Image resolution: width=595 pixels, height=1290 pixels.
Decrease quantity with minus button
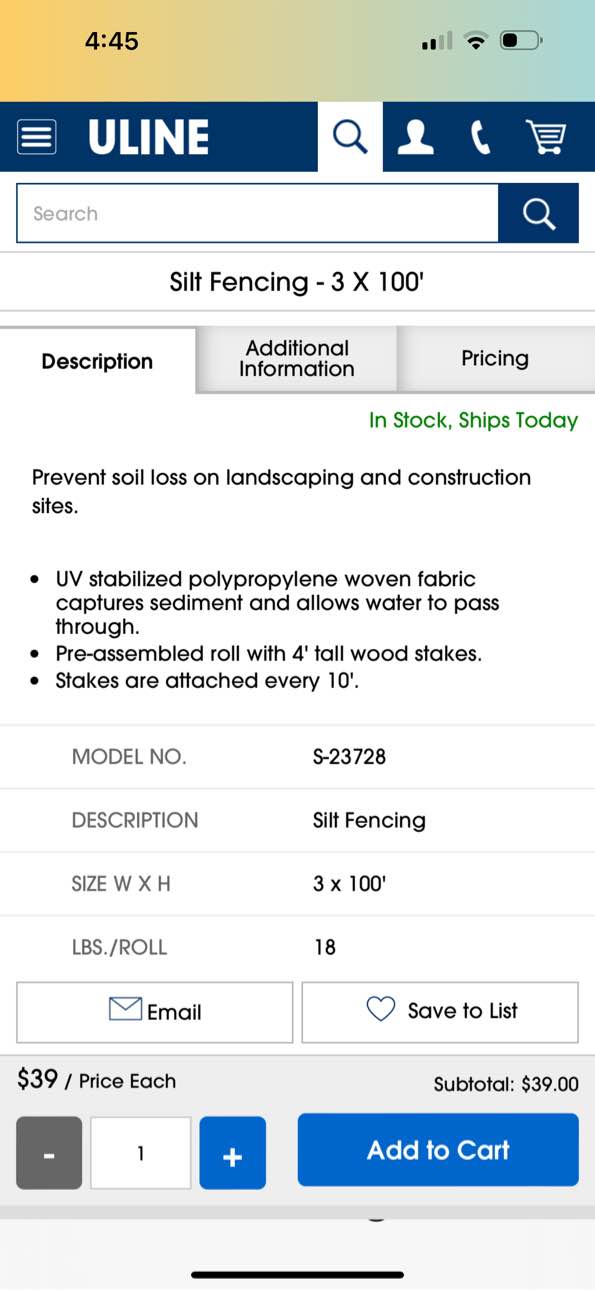49,1153
